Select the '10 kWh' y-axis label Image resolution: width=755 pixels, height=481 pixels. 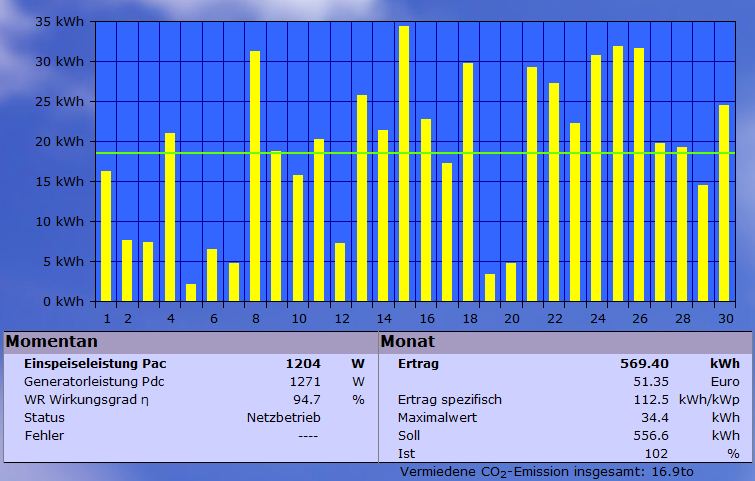[x=59, y=221]
